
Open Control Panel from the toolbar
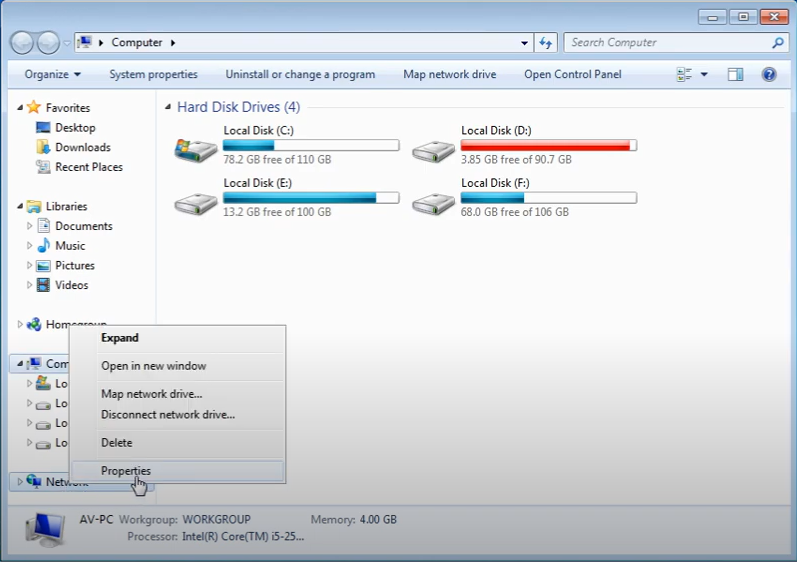(x=572, y=74)
